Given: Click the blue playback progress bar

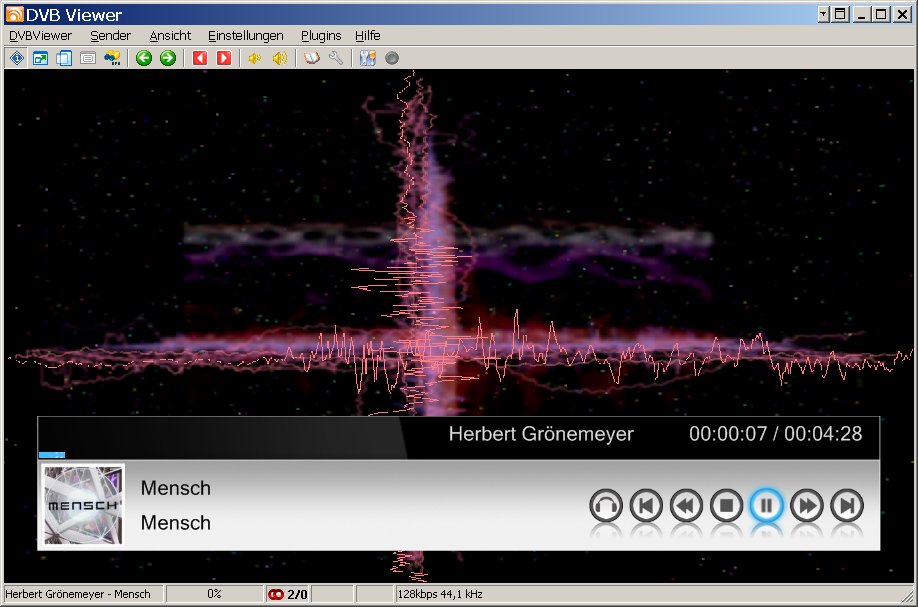Looking at the screenshot, I should click(52, 455).
